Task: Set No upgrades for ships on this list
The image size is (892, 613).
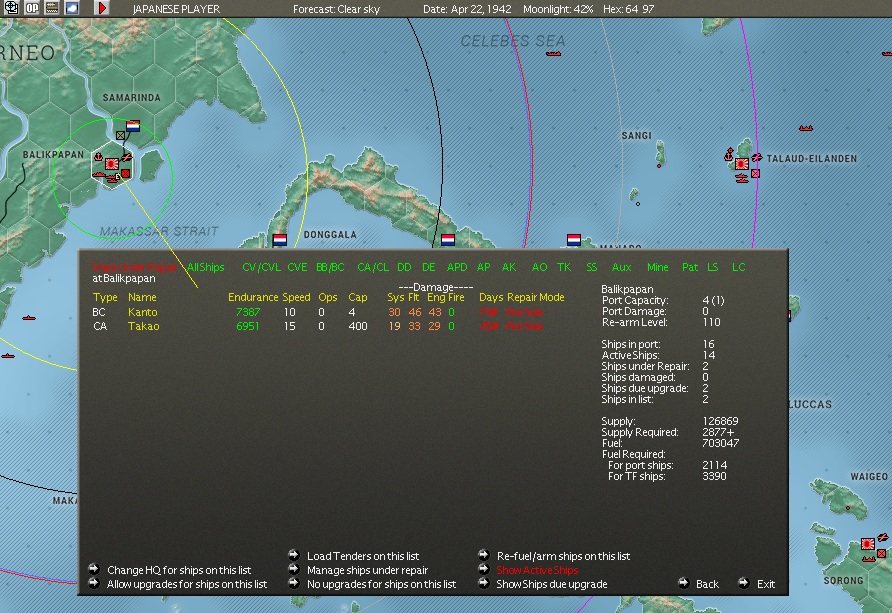Action: coord(382,584)
